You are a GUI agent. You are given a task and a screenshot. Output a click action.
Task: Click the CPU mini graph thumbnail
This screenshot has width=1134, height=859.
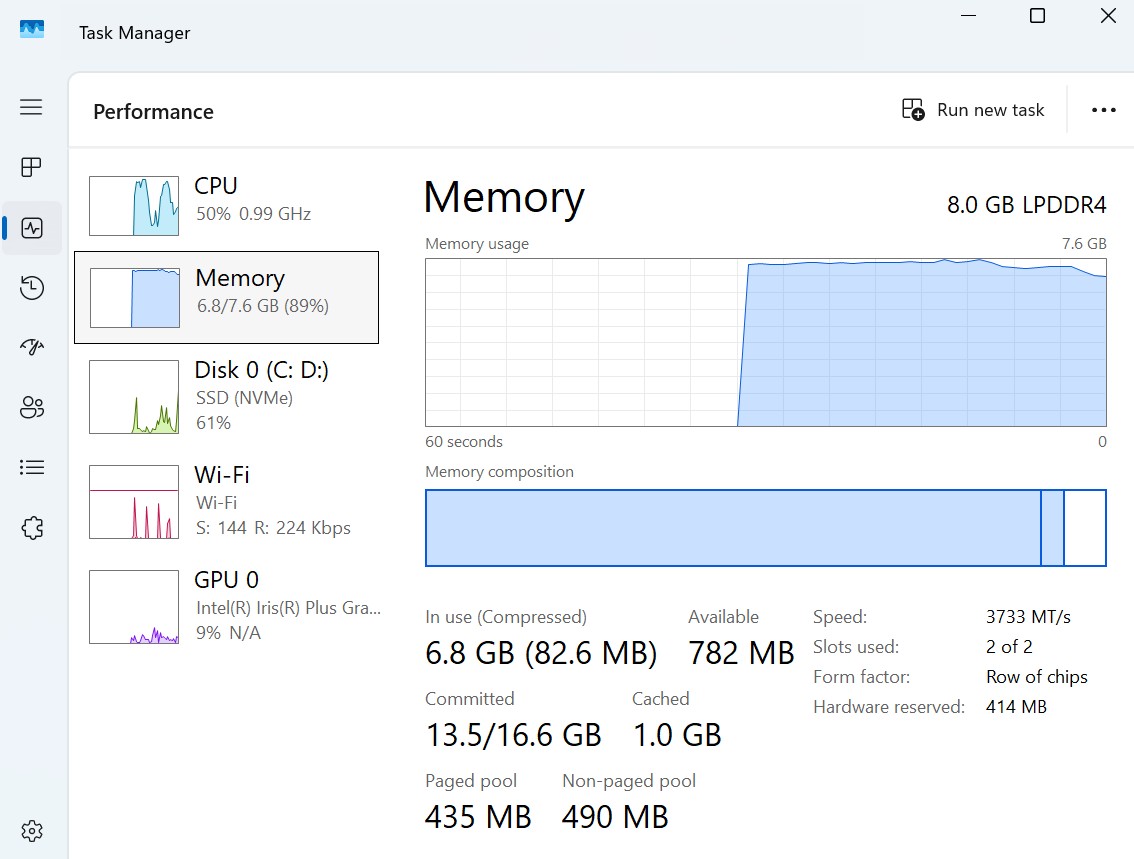(134, 205)
